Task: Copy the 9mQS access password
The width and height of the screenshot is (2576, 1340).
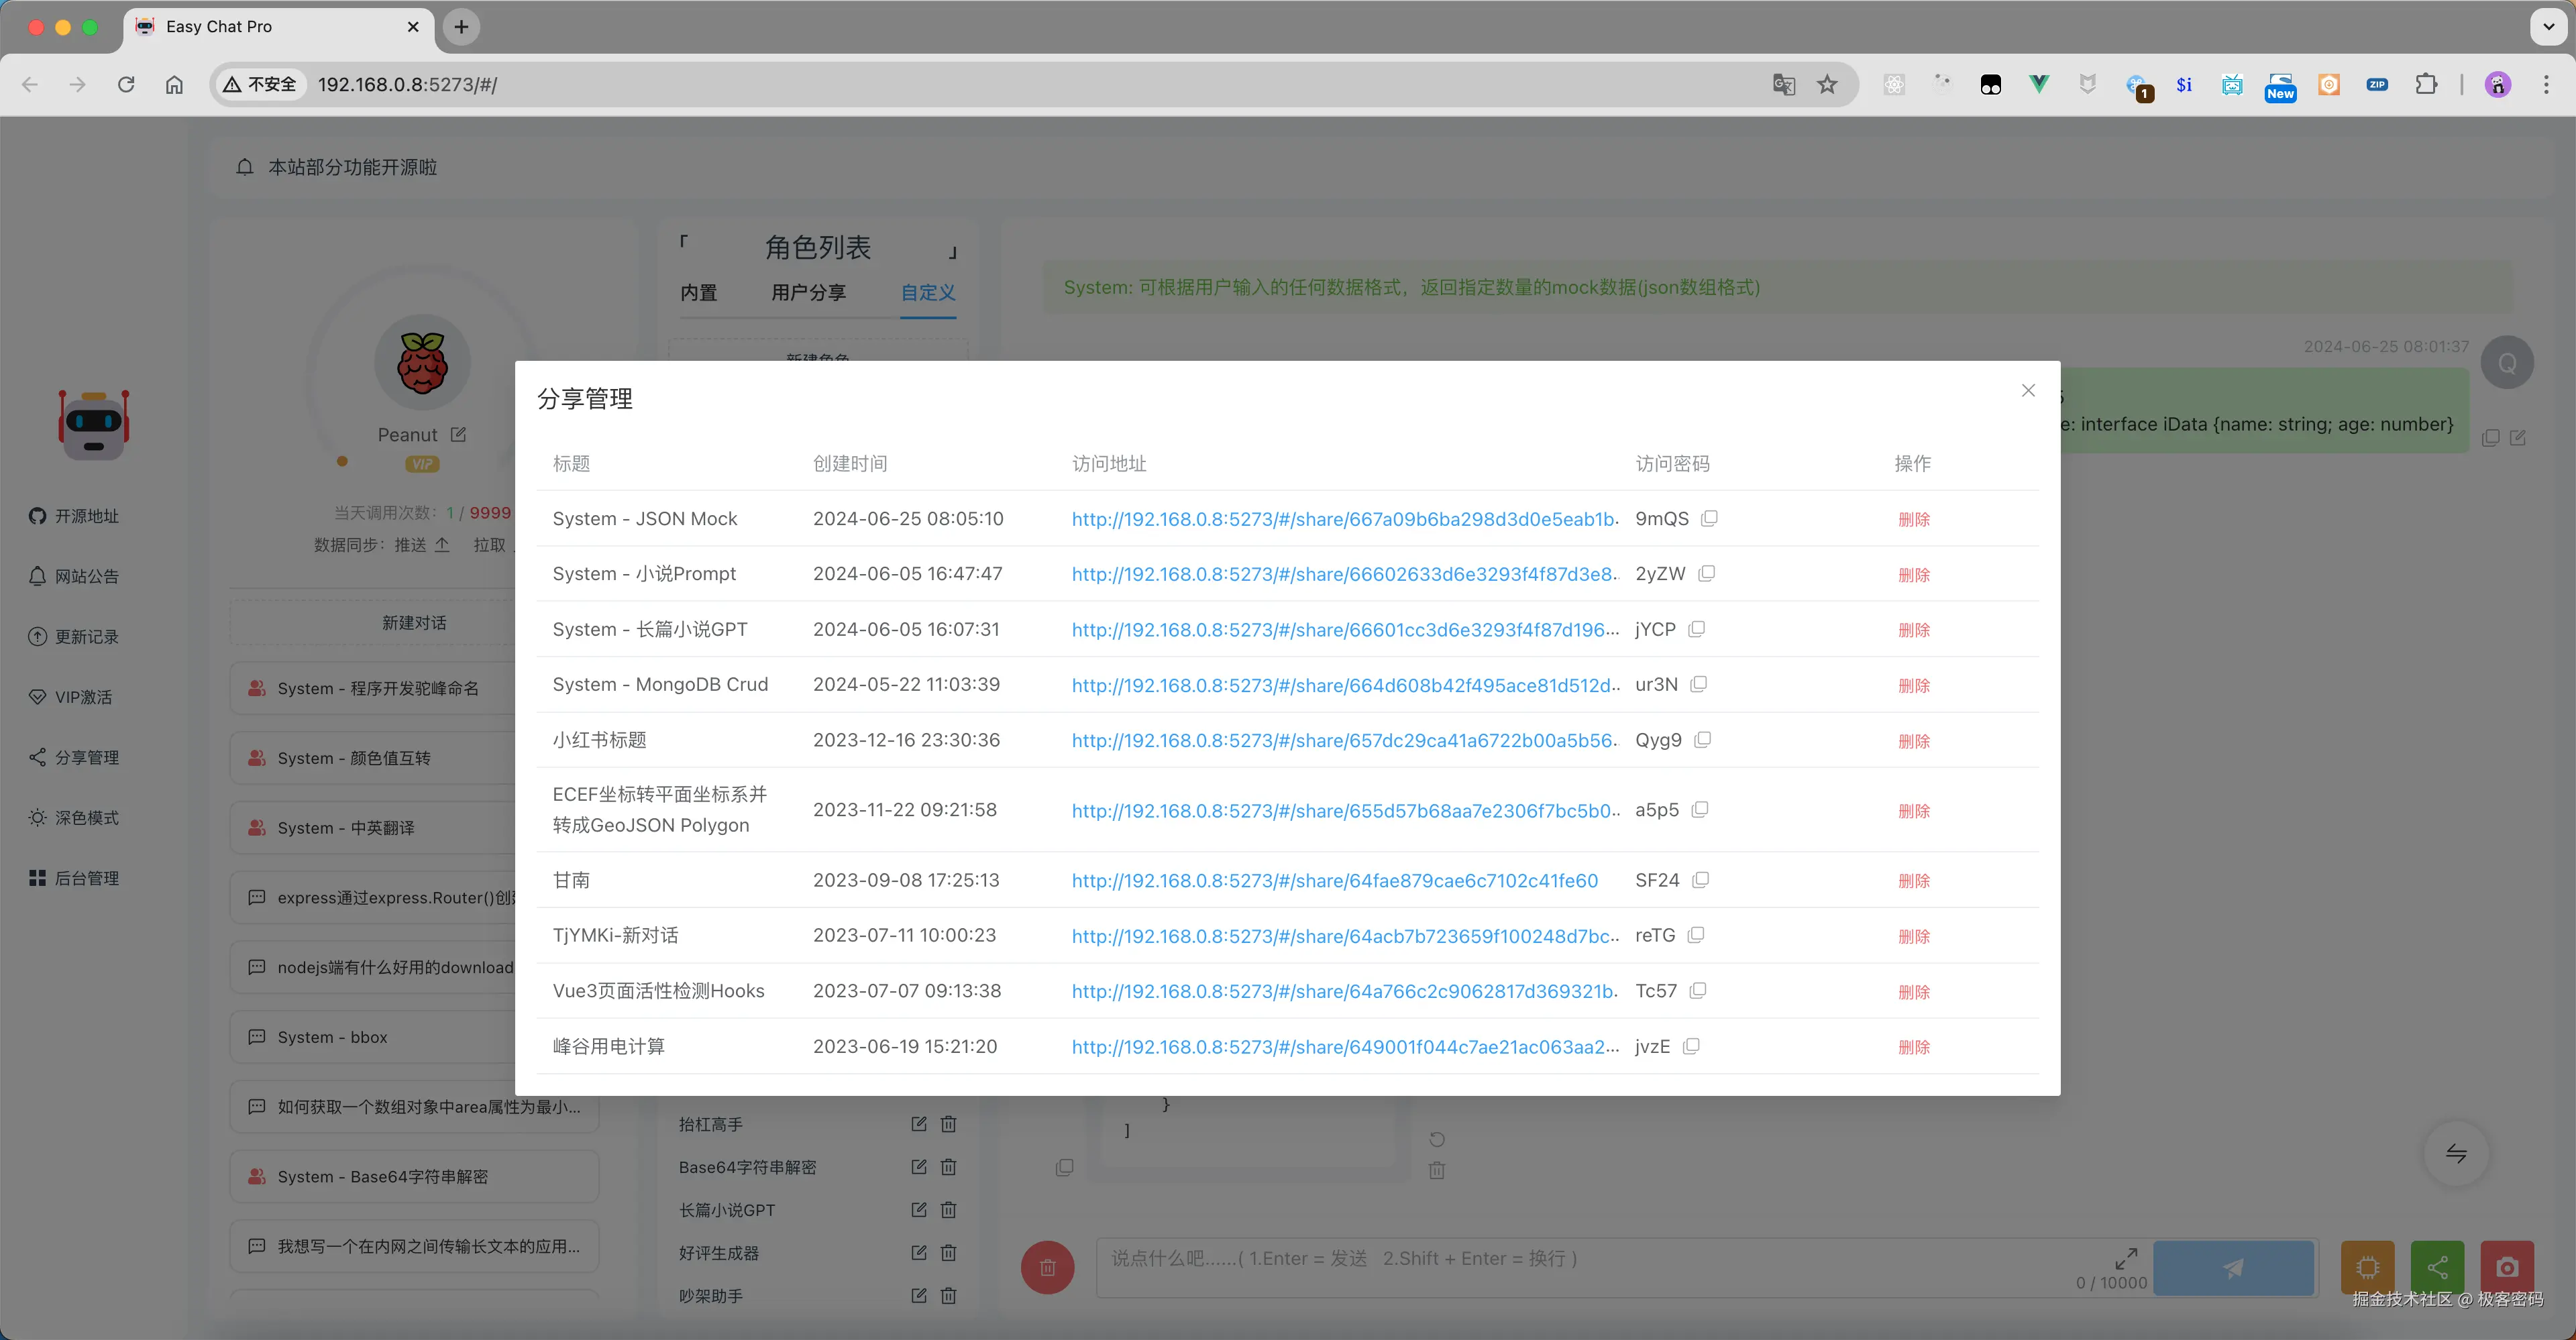Action: [1710, 518]
